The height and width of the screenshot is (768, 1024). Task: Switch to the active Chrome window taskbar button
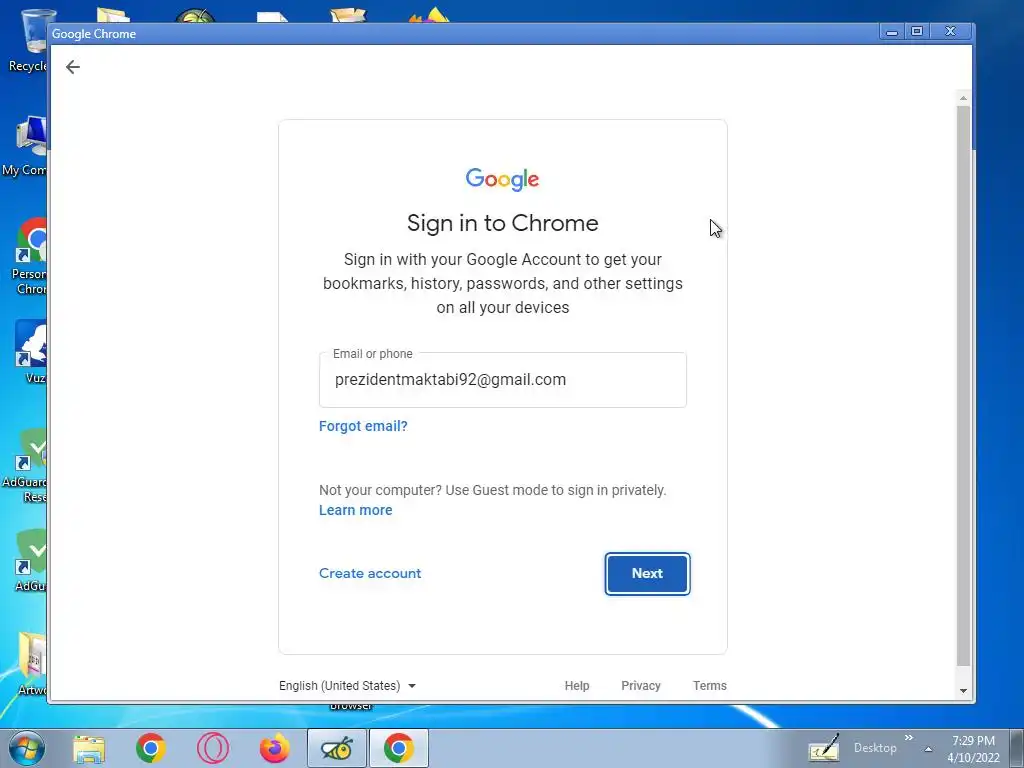point(399,748)
